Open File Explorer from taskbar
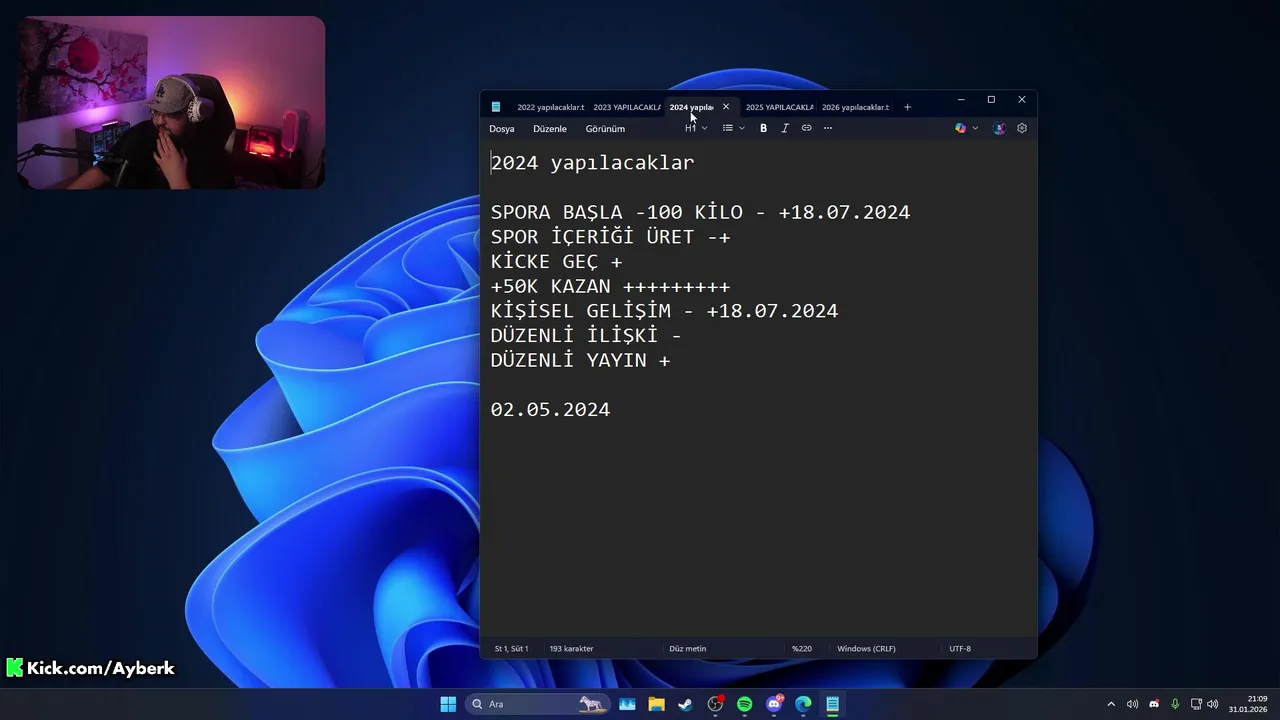This screenshot has height=720, width=1280. [656, 704]
